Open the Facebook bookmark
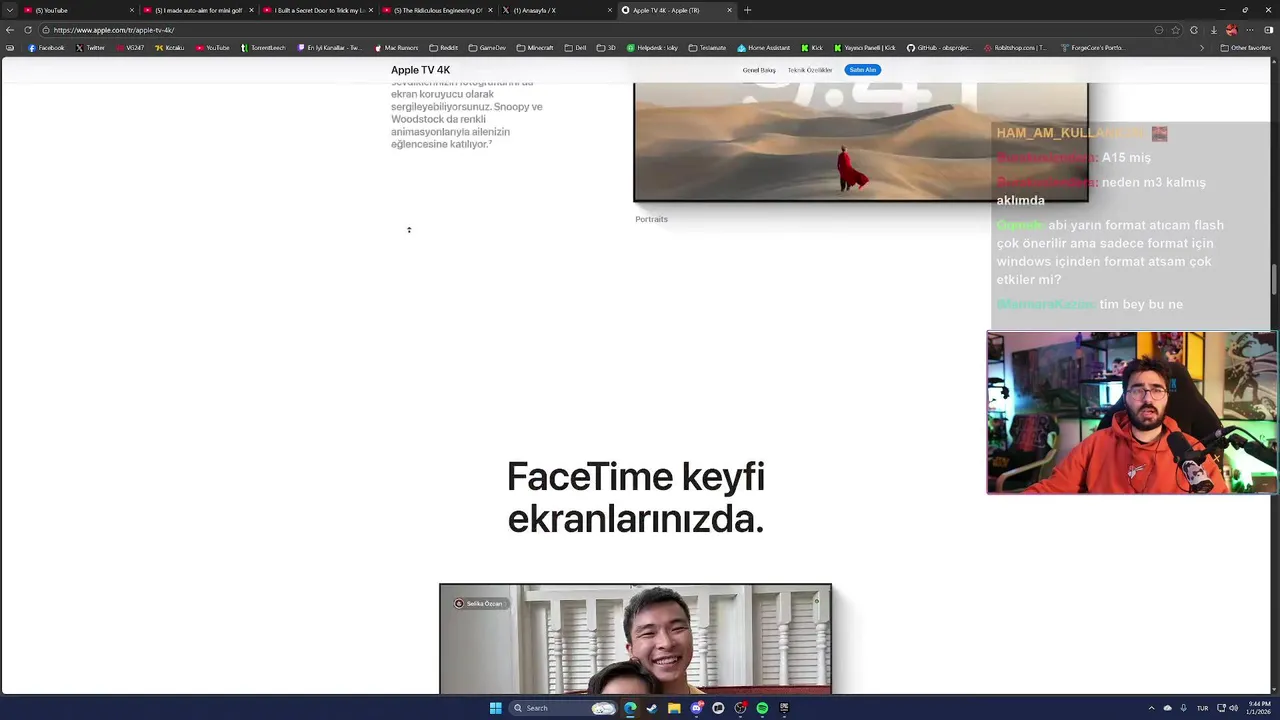The width and height of the screenshot is (1280, 720). coord(46,48)
